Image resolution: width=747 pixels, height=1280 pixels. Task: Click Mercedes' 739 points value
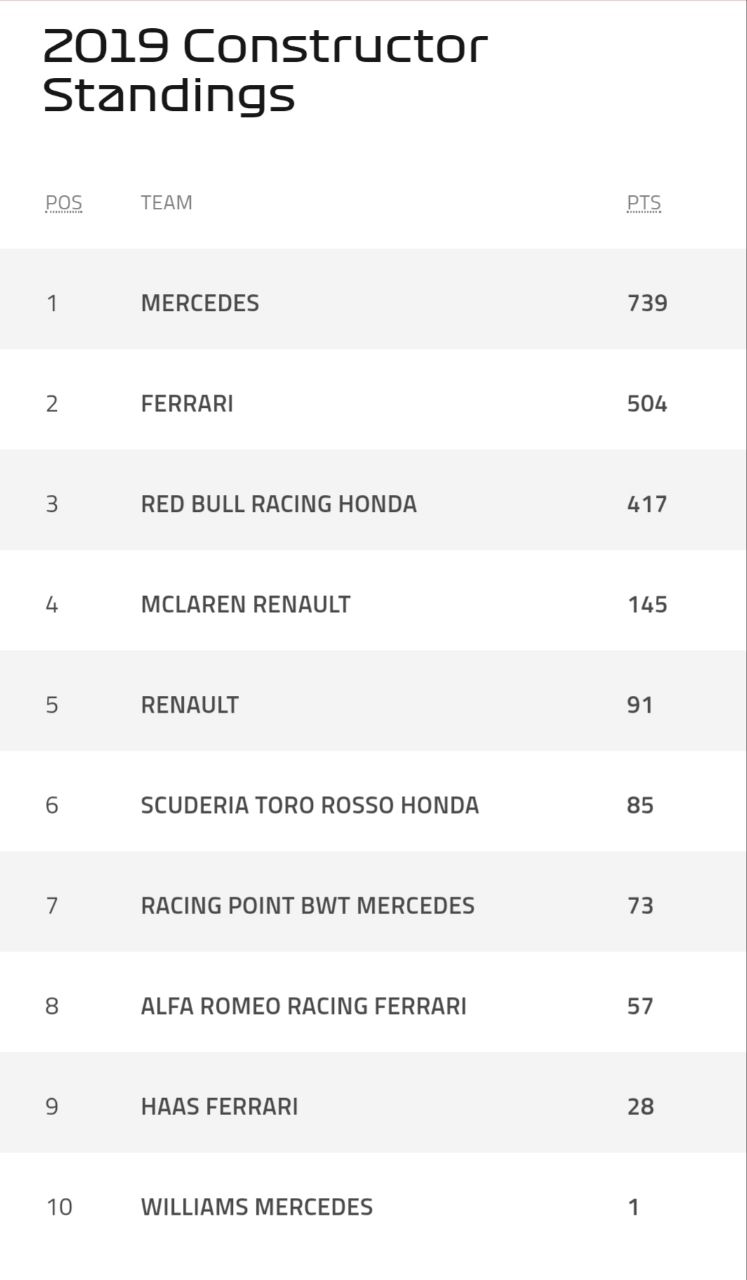click(x=647, y=303)
